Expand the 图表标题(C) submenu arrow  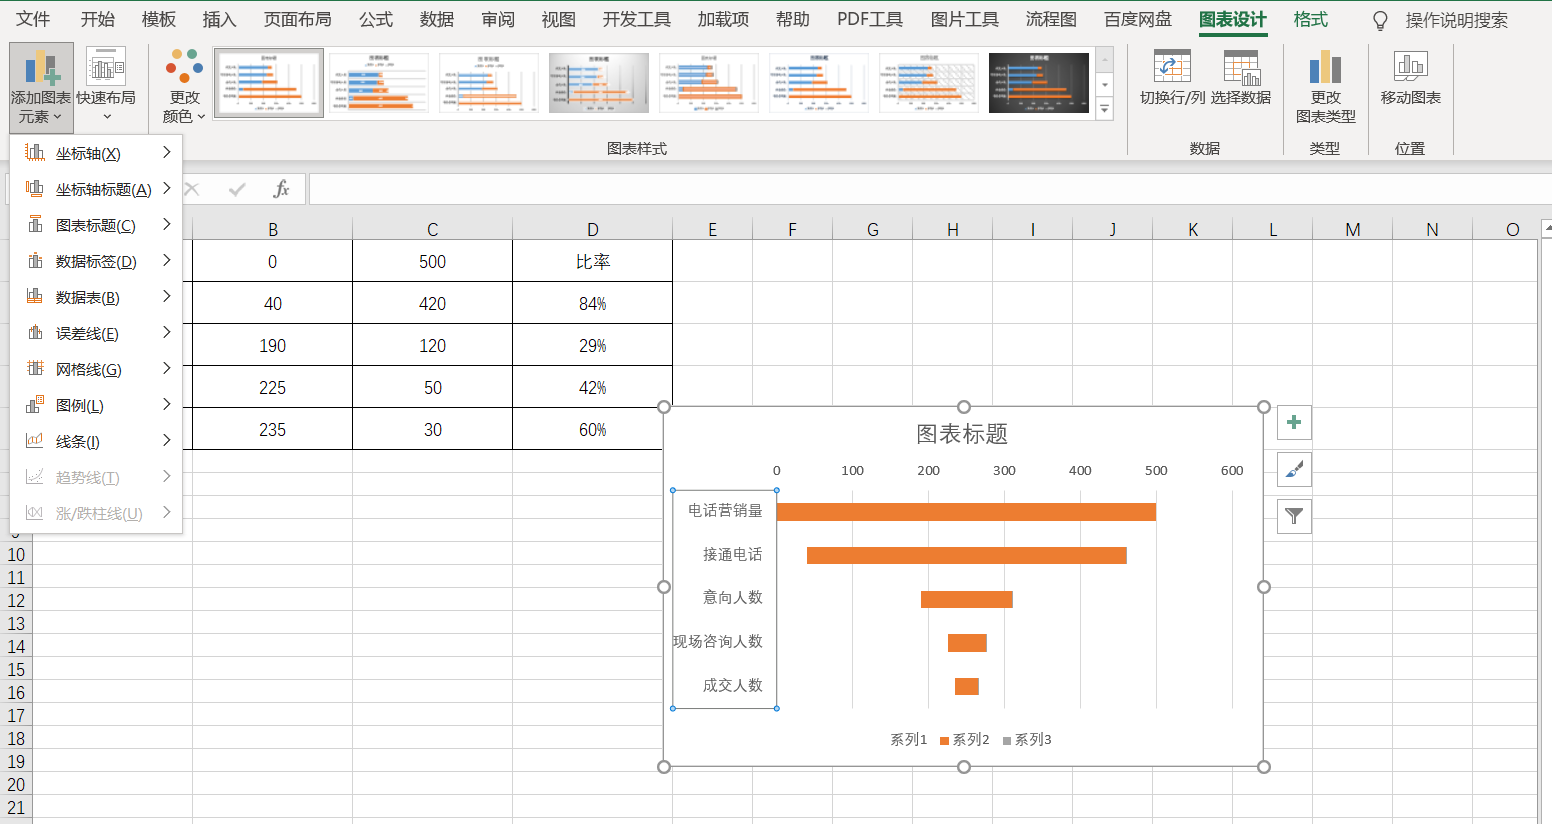(x=166, y=224)
